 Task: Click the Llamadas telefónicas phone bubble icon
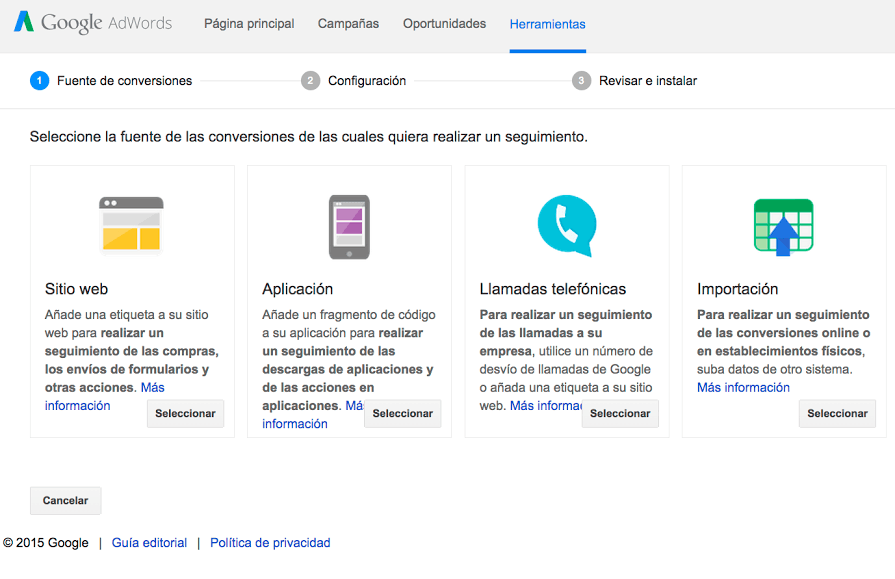[x=567, y=226]
